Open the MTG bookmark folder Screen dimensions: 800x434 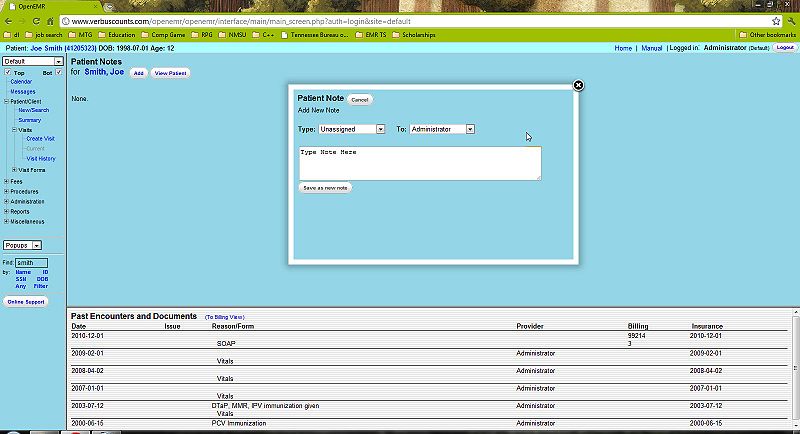click(x=81, y=35)
